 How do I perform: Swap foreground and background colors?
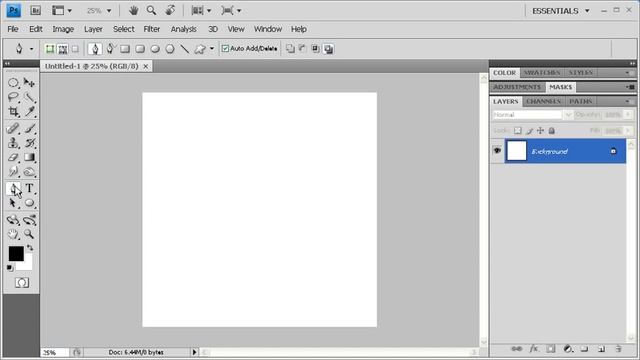point(30,248)
